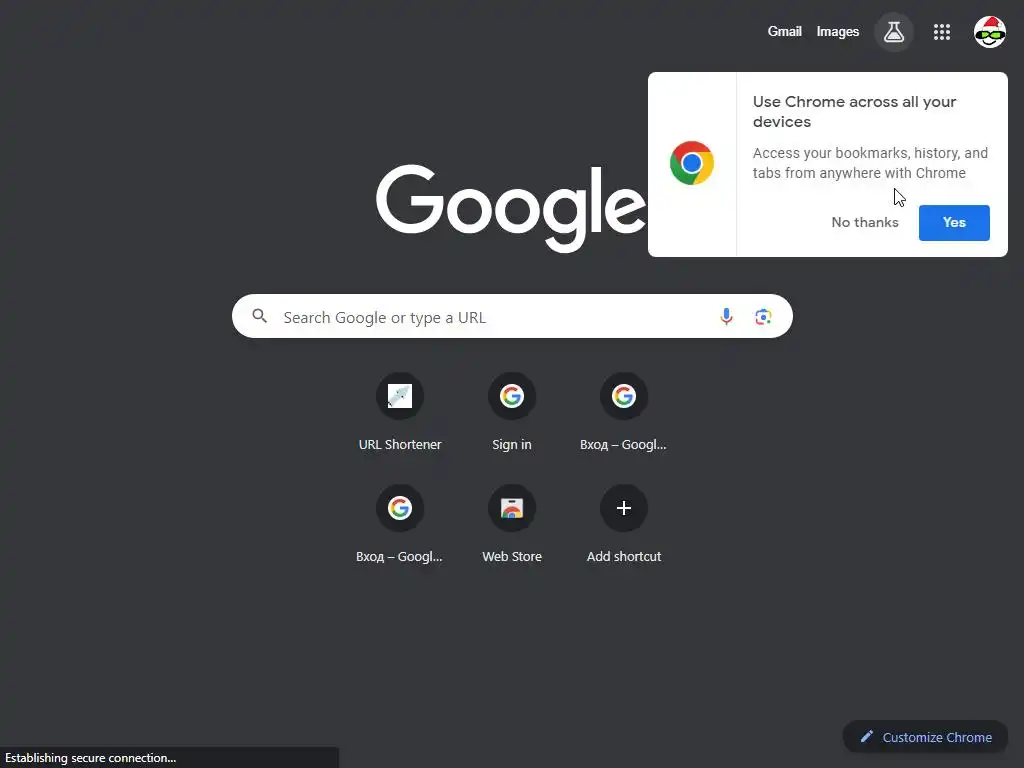The width and height of the screenshot is (1024, 768).
Task: Open the Sign in shortcut tile
Action: (511, 412)
